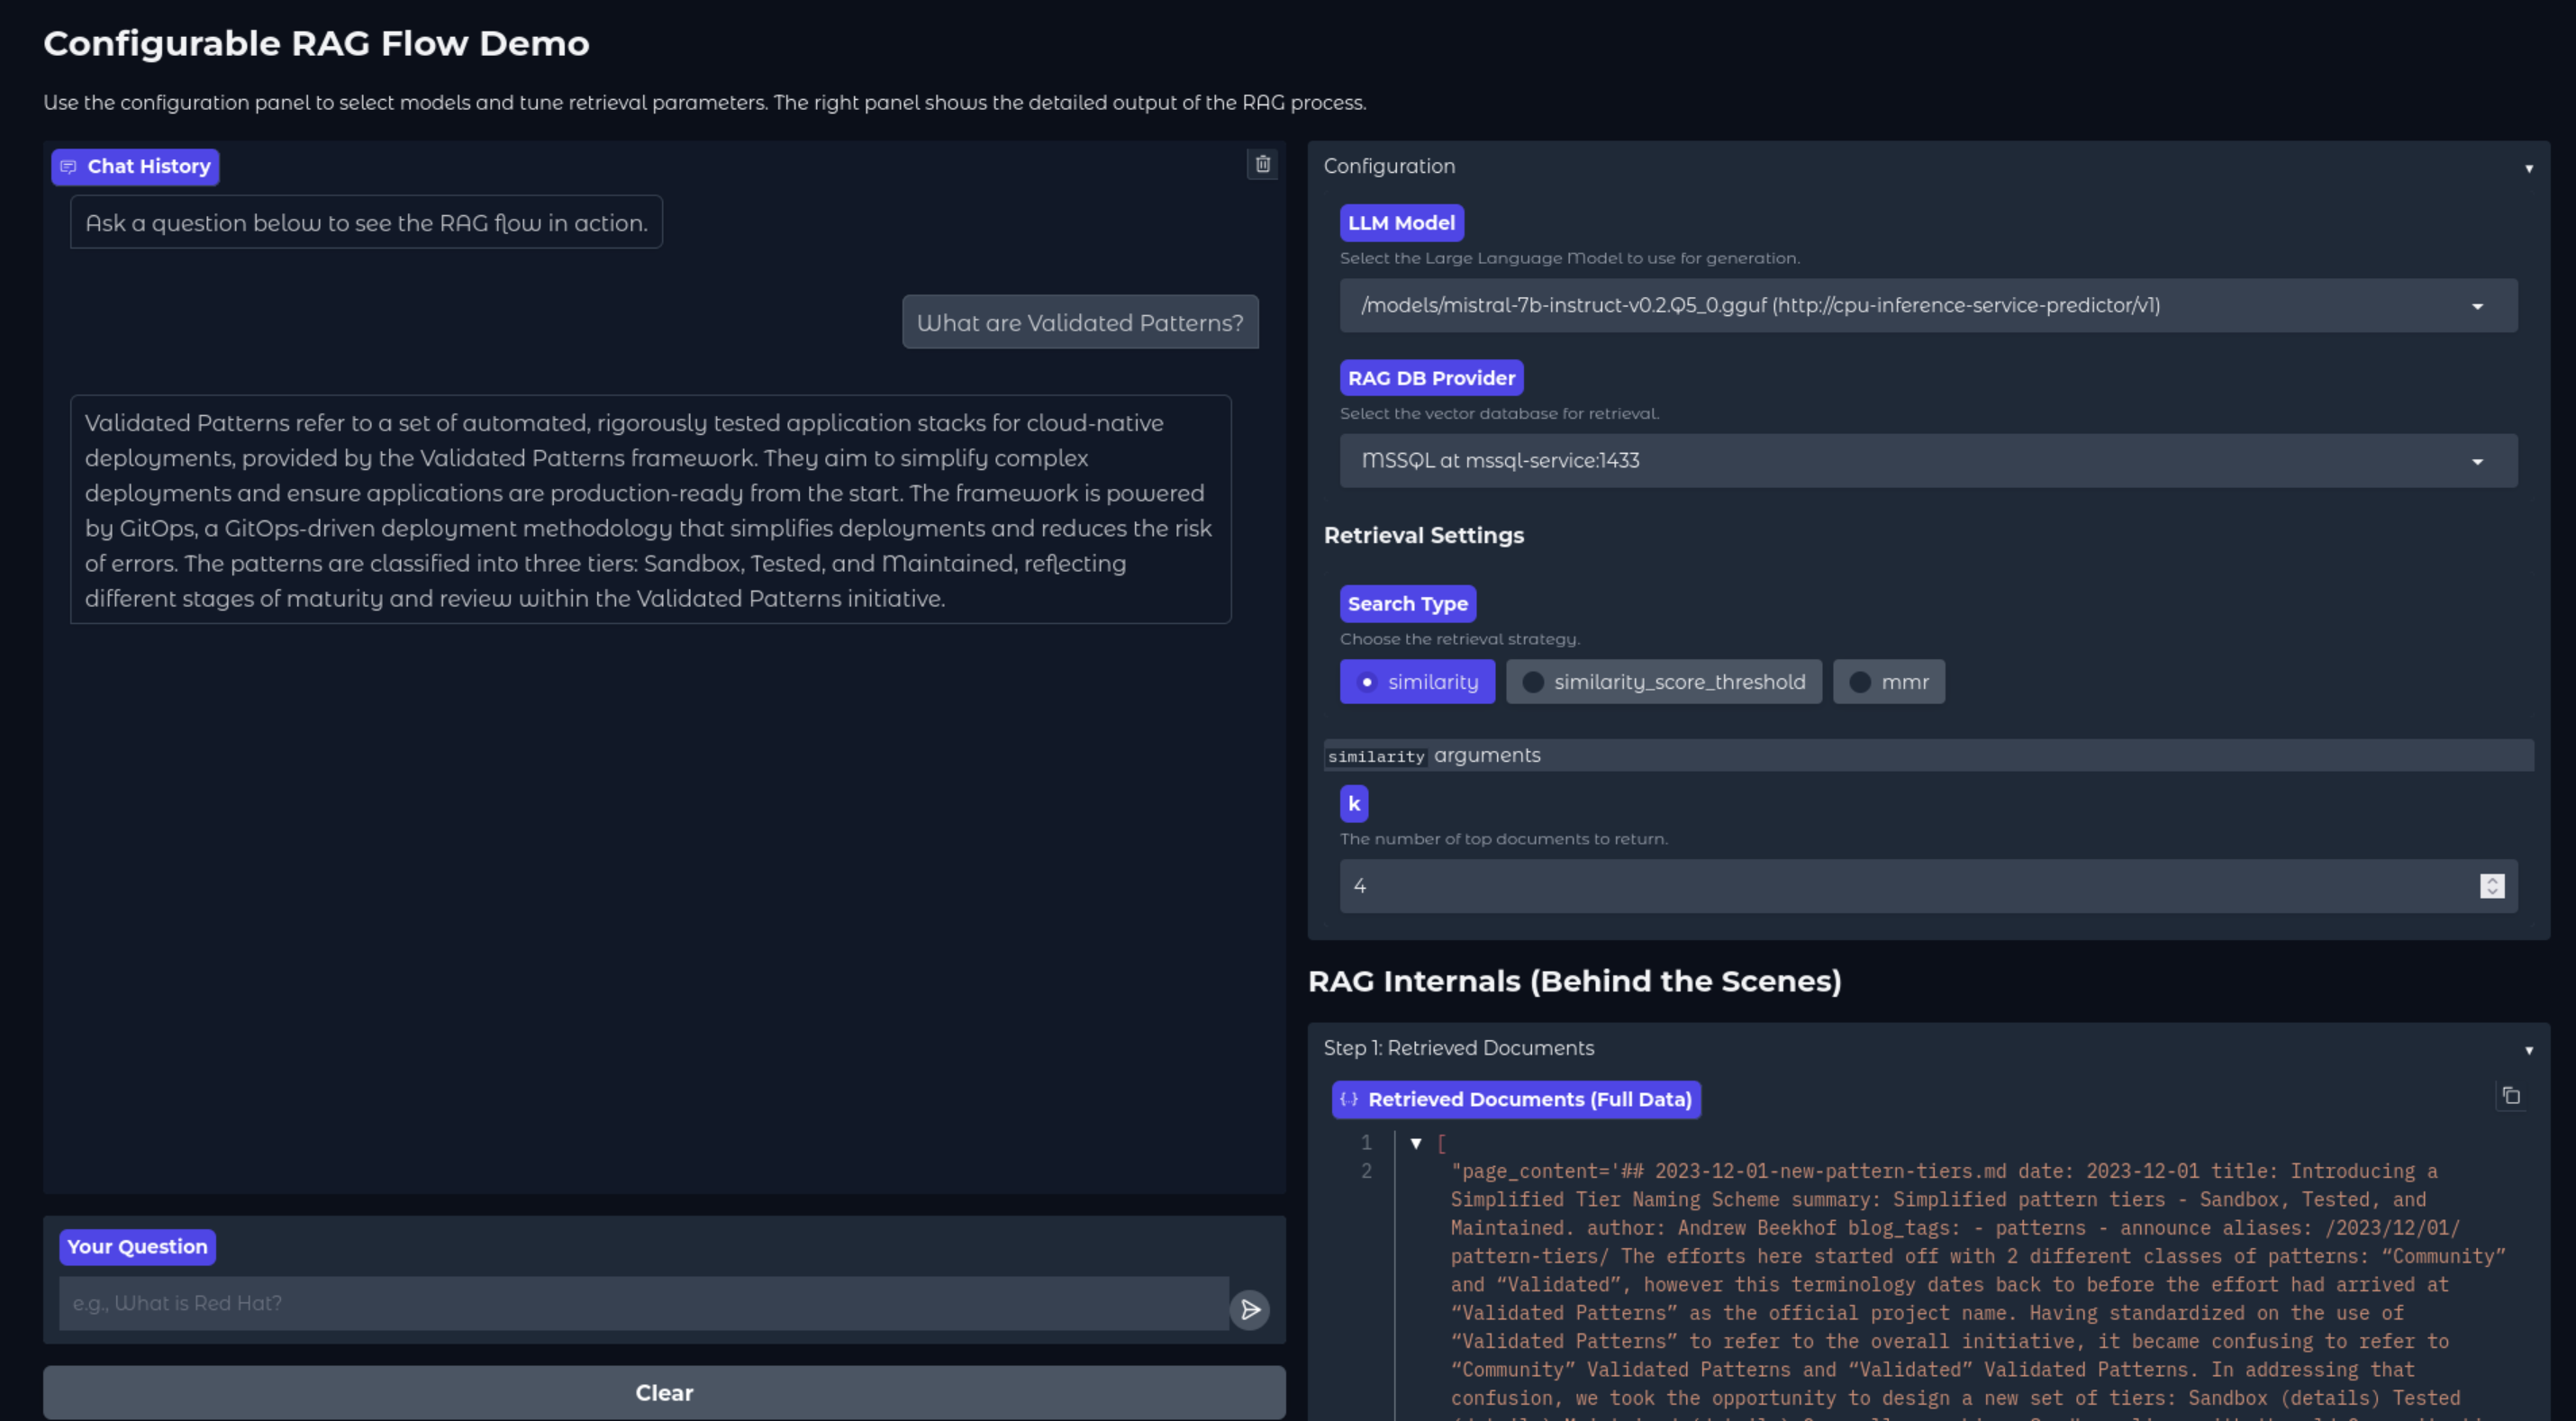
Task: Click the Your Question input field
Action: pos(642,1303)
